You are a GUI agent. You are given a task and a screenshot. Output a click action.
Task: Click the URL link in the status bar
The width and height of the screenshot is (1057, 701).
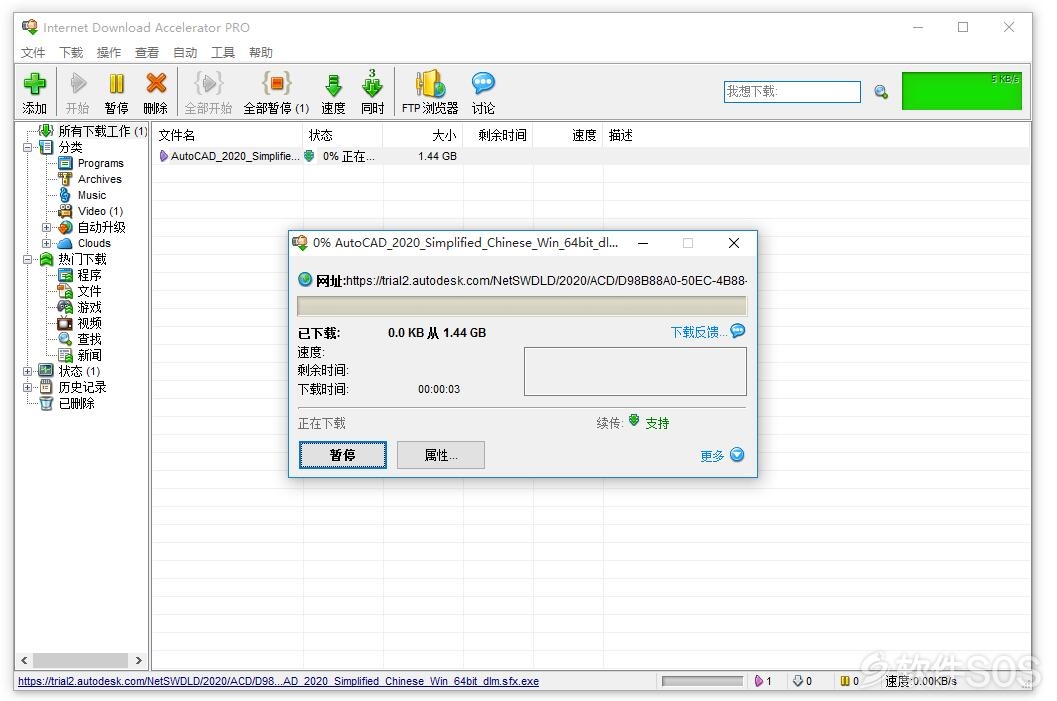(278, 681)
